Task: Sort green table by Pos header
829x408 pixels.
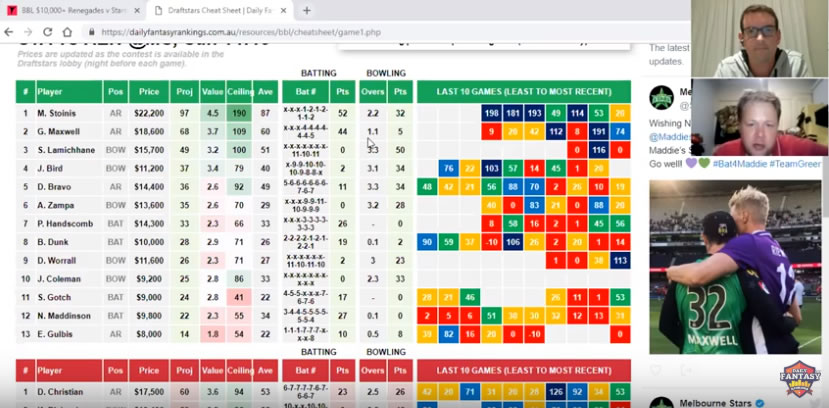Action: click(115, 91)
